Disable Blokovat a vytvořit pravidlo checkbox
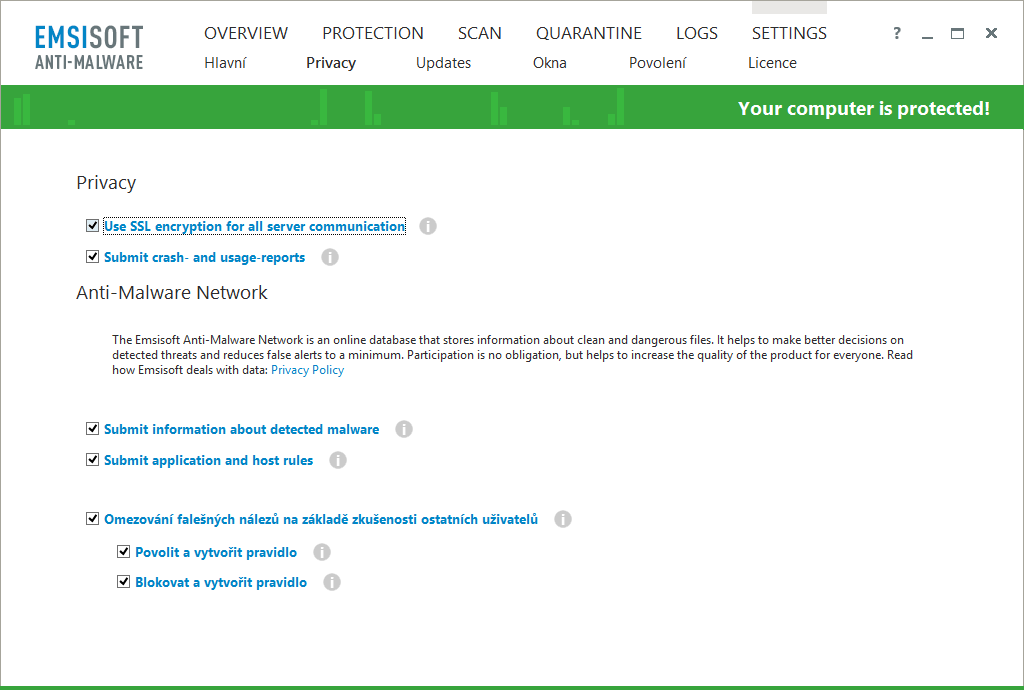This screenshot has height=690, width=1024. 123,582
